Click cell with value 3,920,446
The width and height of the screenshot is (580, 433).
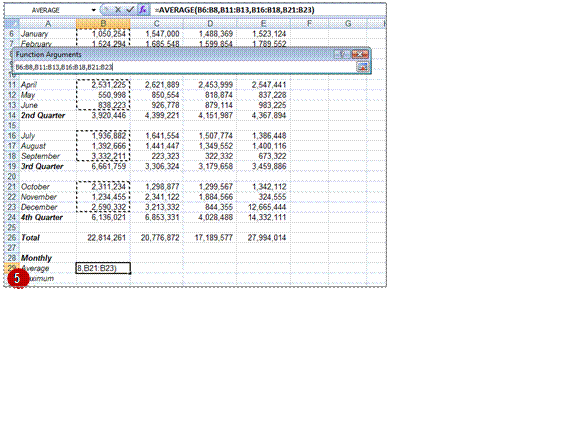tap(103, 115)
